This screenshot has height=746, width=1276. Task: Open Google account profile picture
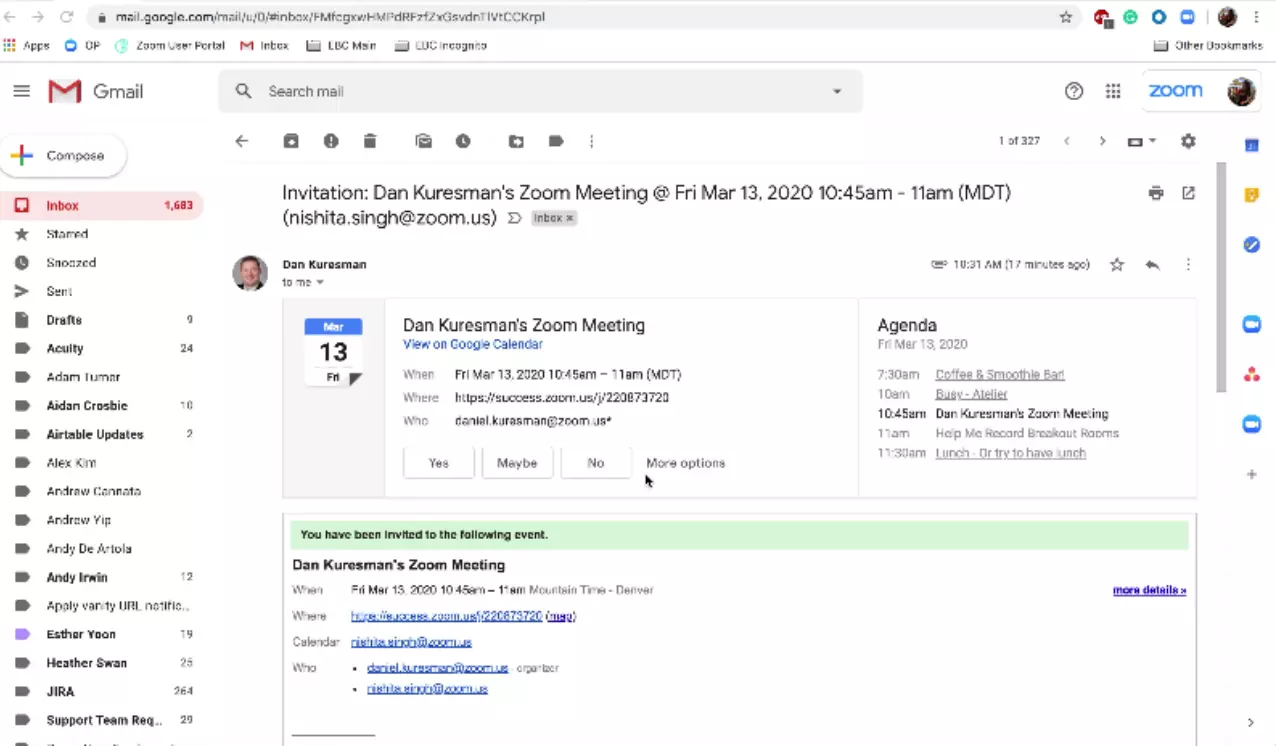pyautogui.click(x=1242, y=91)
